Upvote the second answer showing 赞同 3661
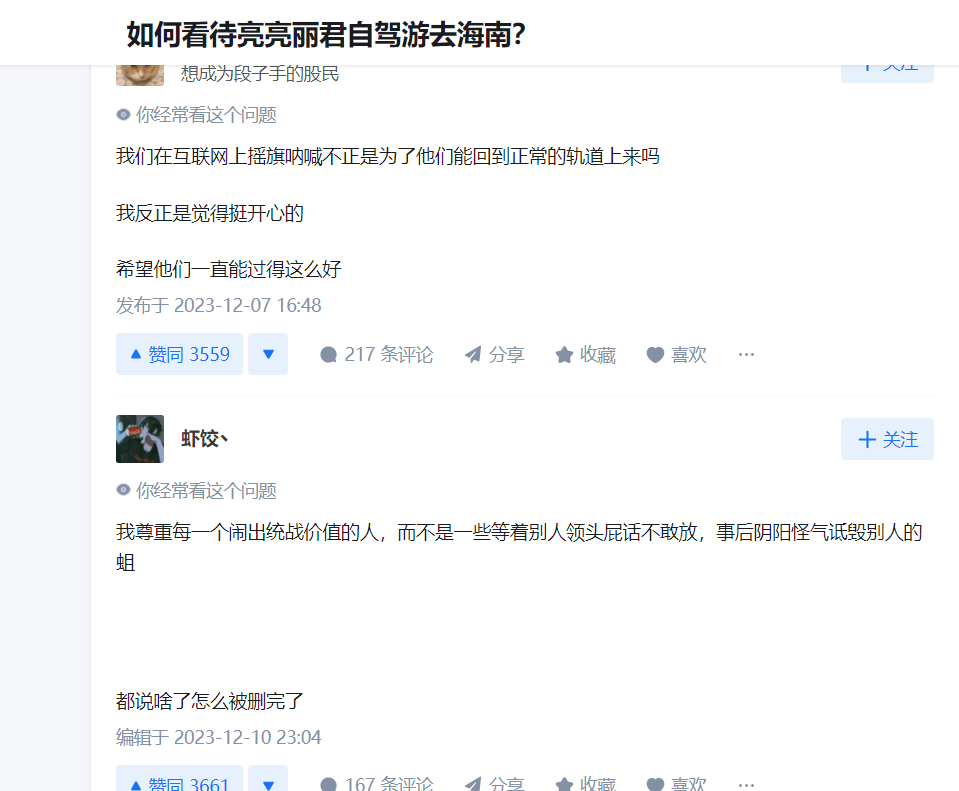The width and height of the screenshot is (959, 791). coord(179,779)
